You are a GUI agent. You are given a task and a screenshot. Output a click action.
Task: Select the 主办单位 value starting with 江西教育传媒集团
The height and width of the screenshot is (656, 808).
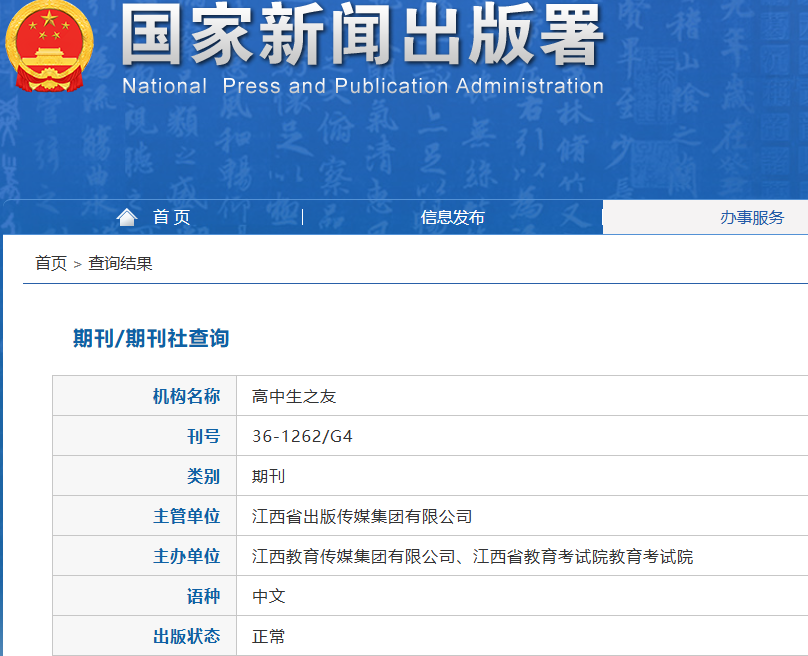coord(473,557)
